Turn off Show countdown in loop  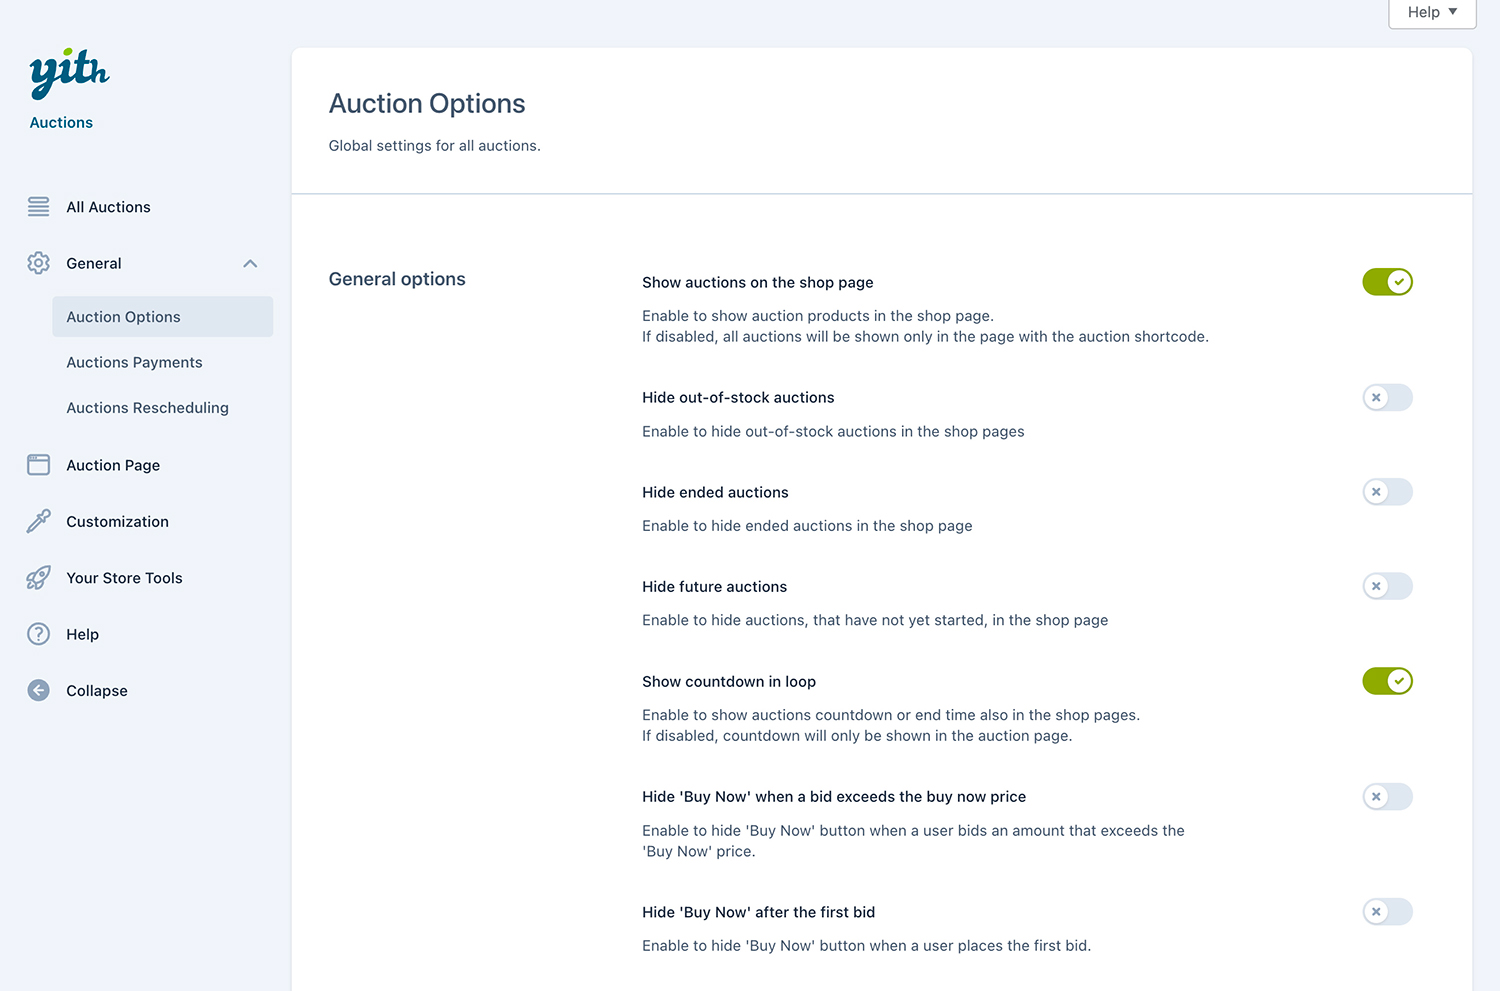coord(1387,681)
